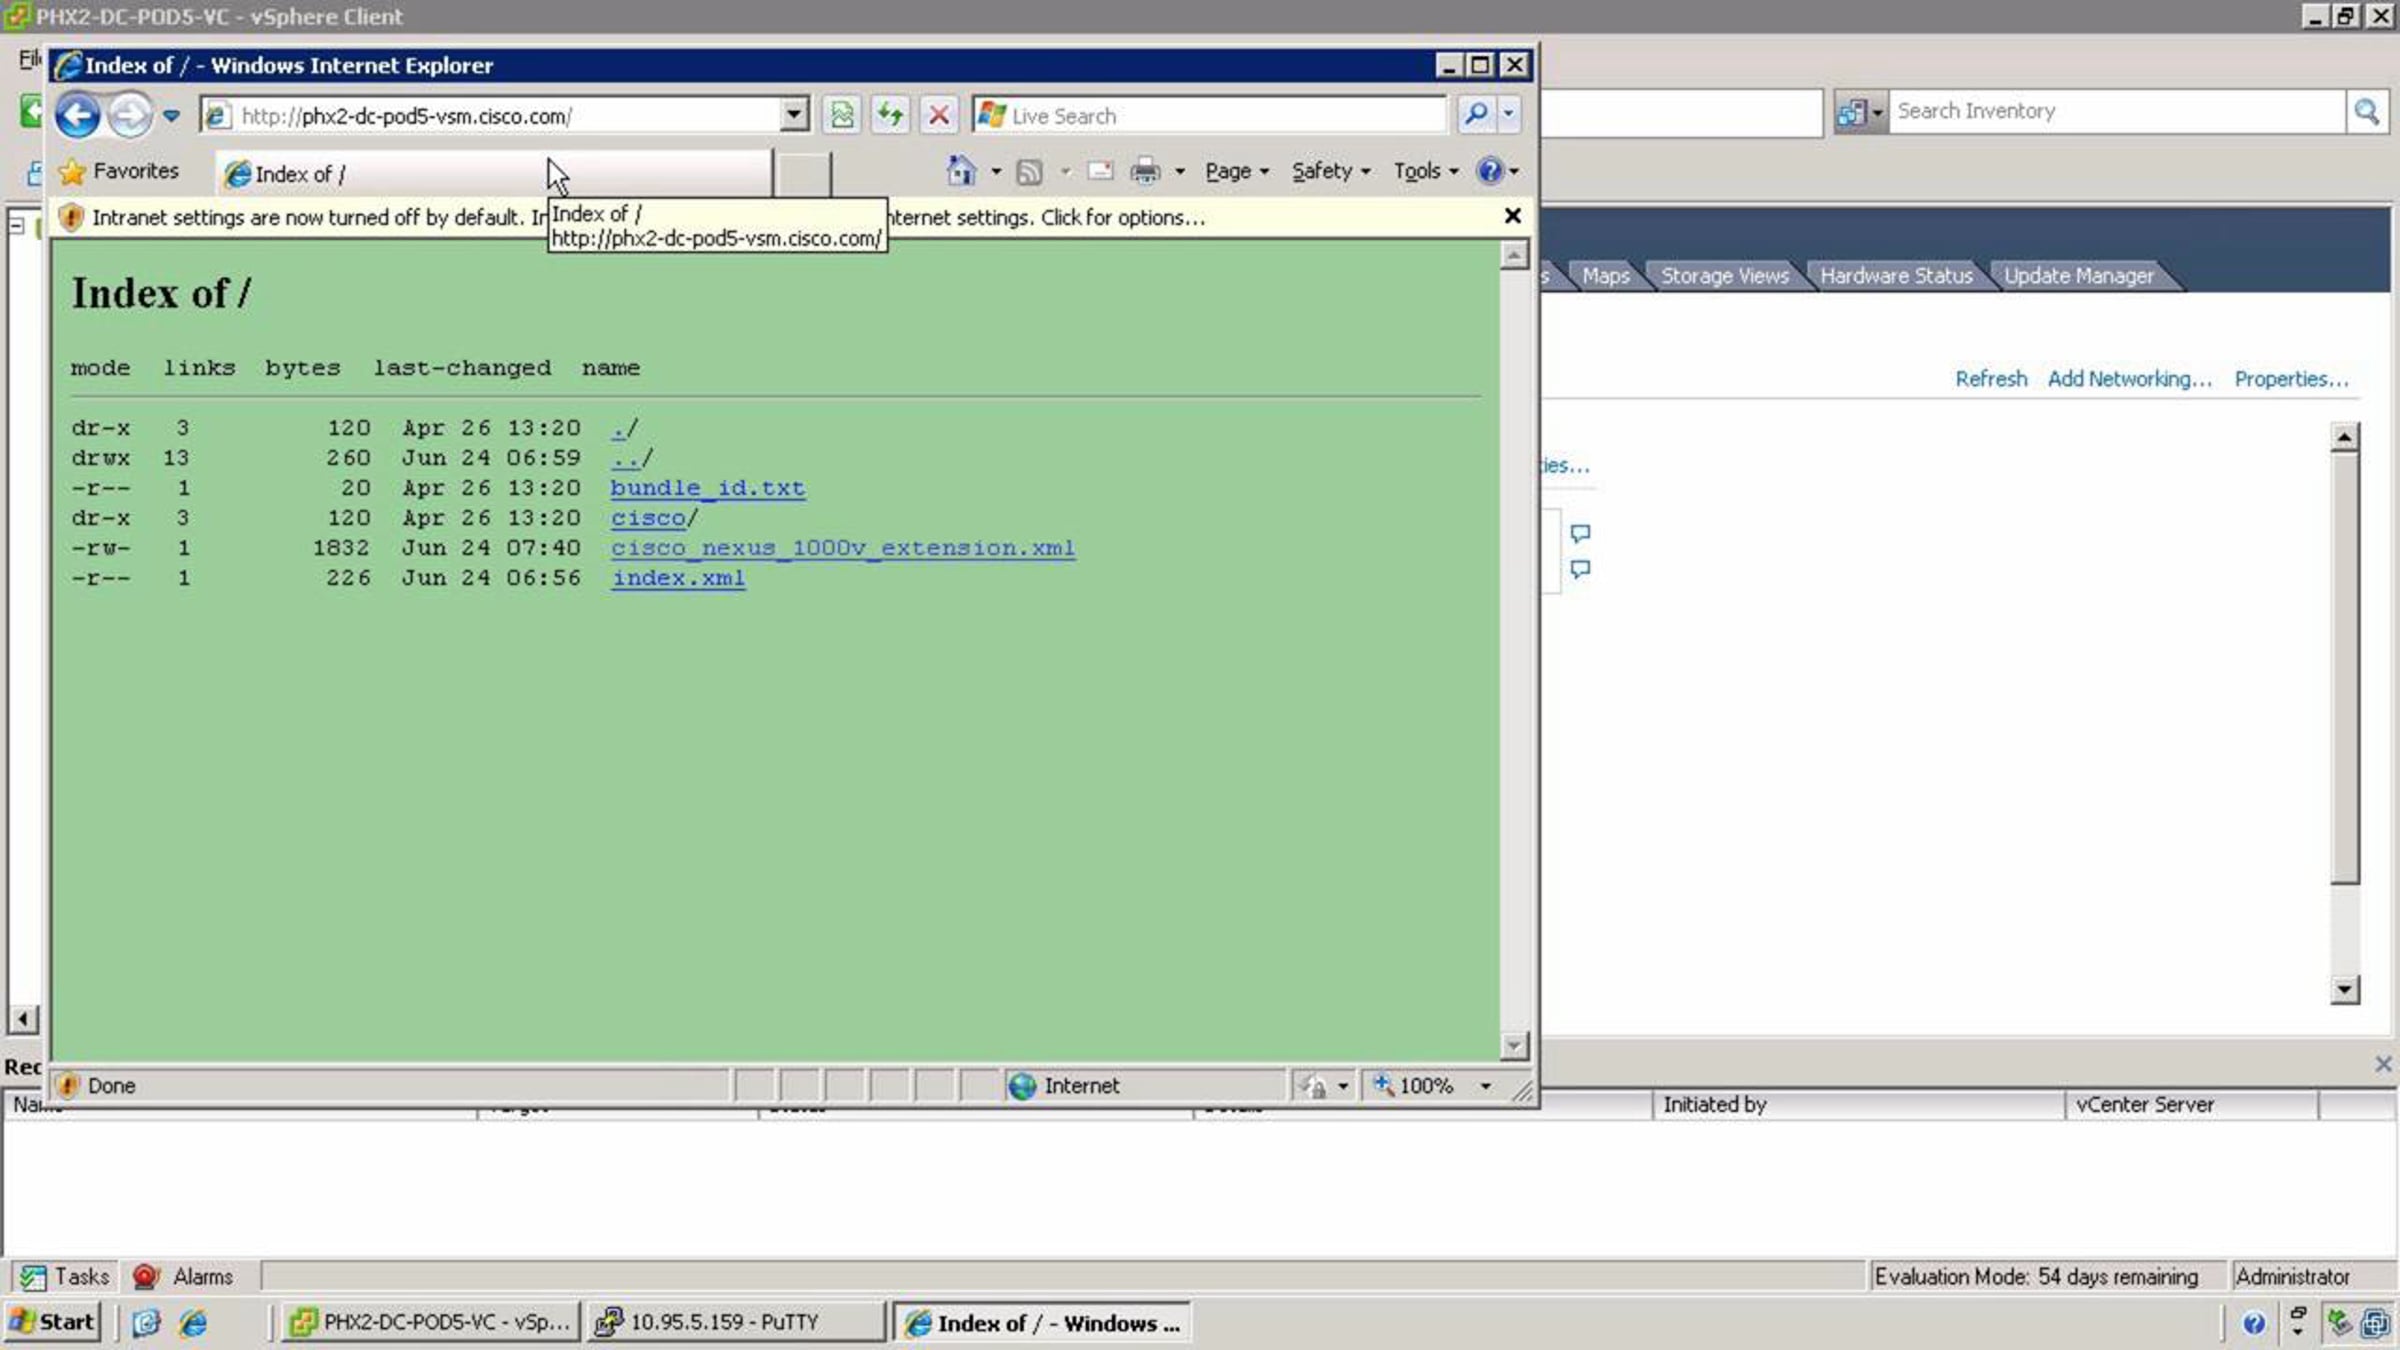
Task: Click the Live Search magnifier button
Action: (x=1476, y=115)
